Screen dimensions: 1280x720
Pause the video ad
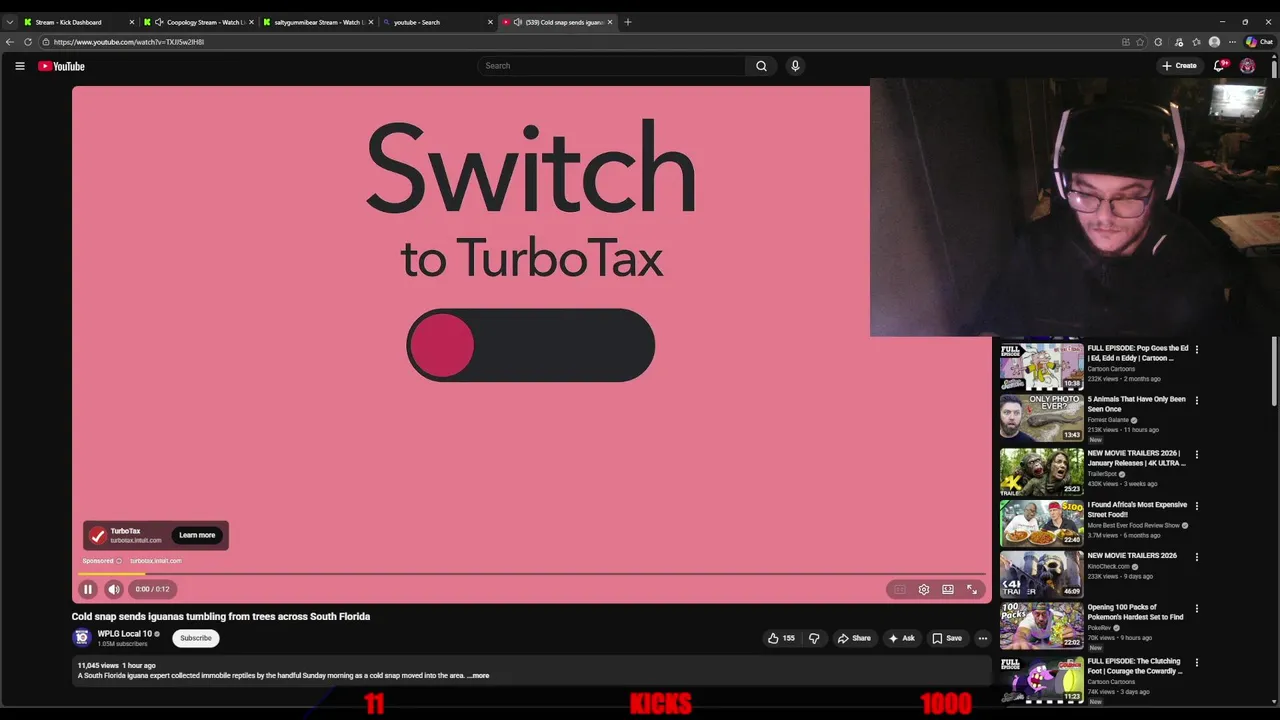click(88, 589)
